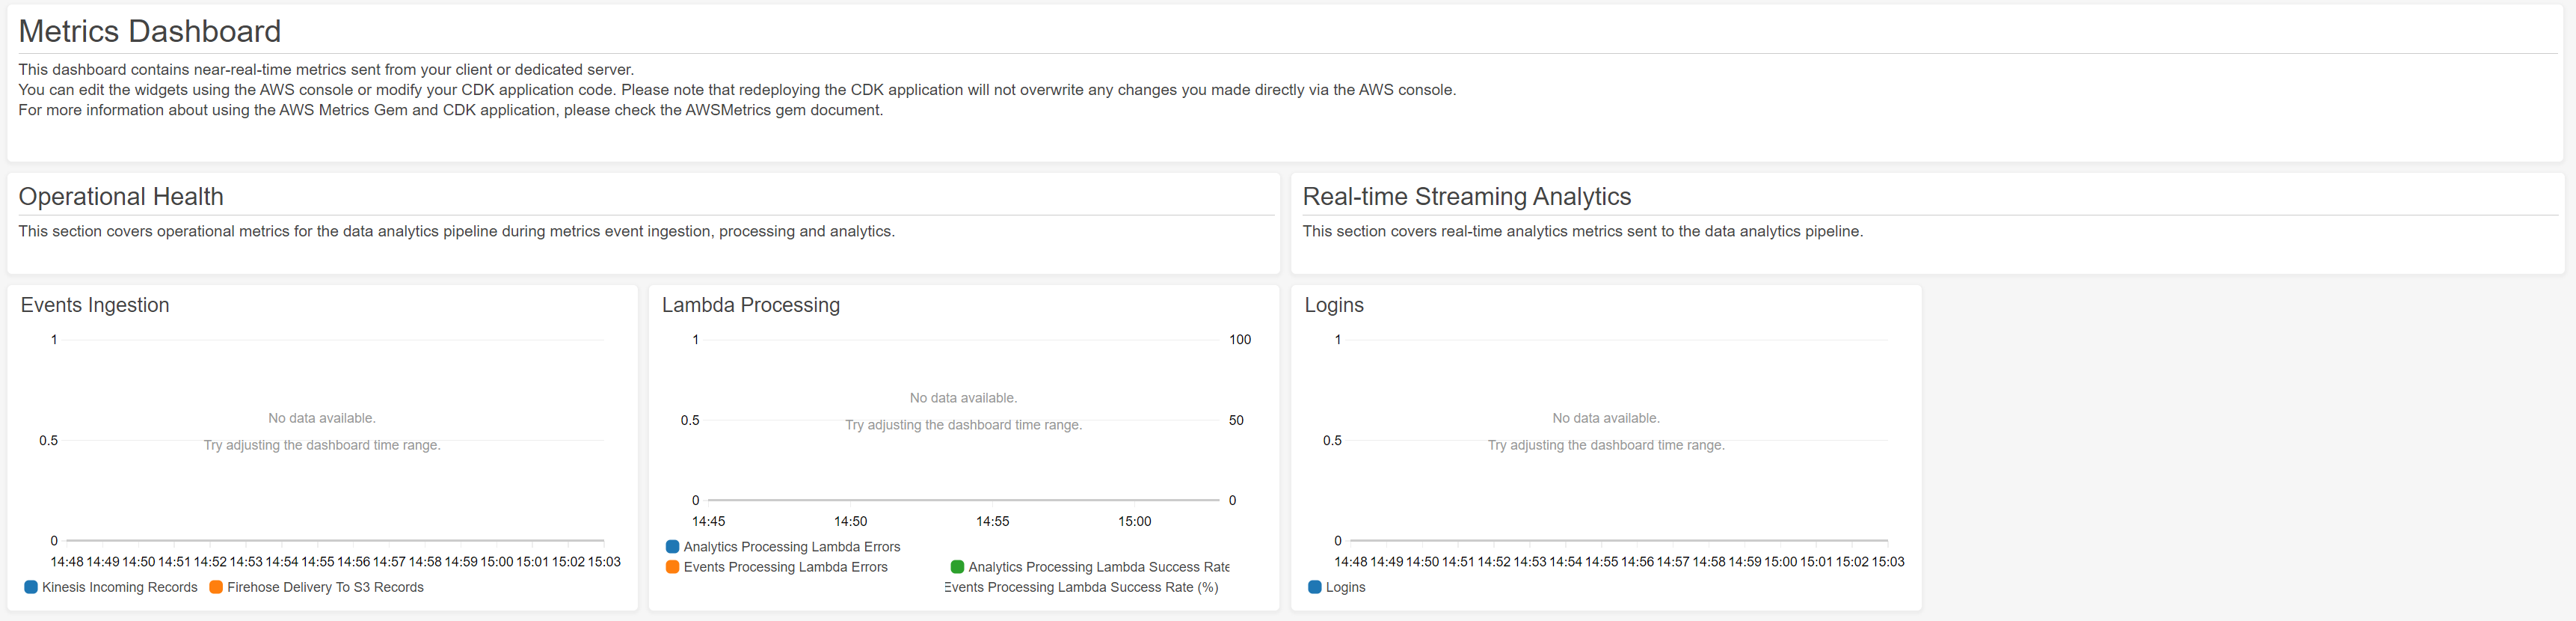The width and height of the screenshot is (2576, 621).
Task: Click the green Lambda Success Rate legend swatch
Action: [957, 567]
